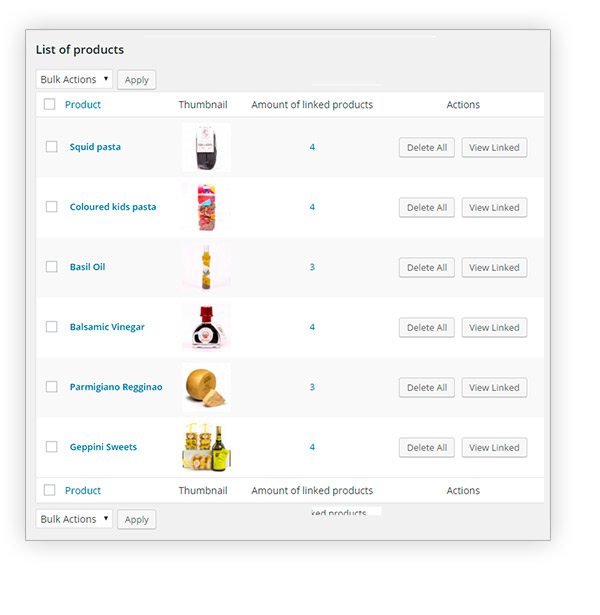600x615 pixels.
Task: View linked products for Geppini Sweets
Action: [x=494, y=448]
